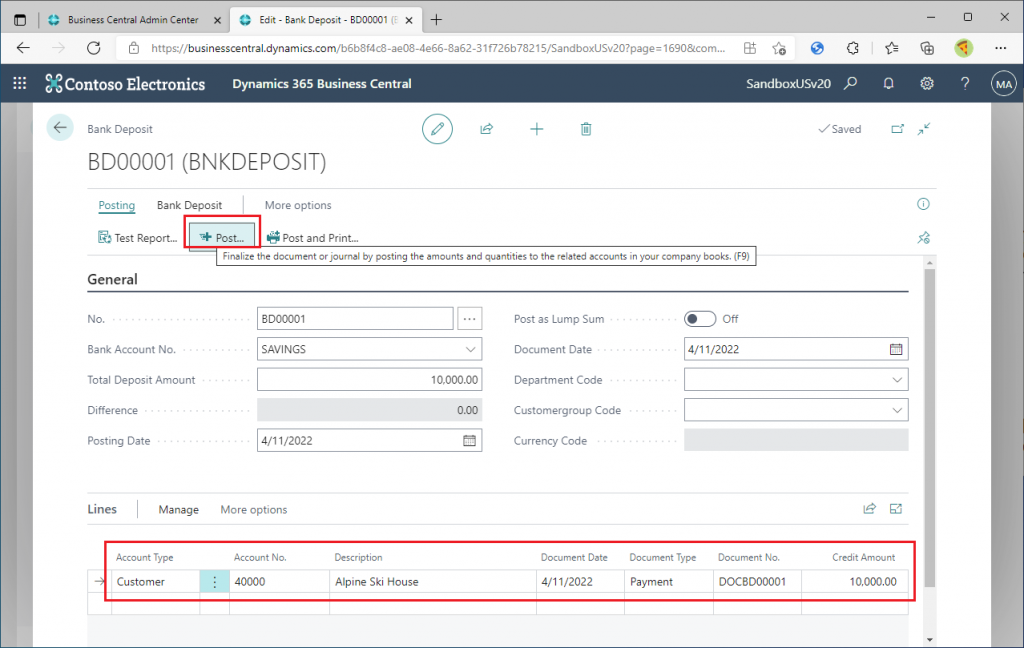
Task: Open a new browser tab
Action: tap(436, 20)
